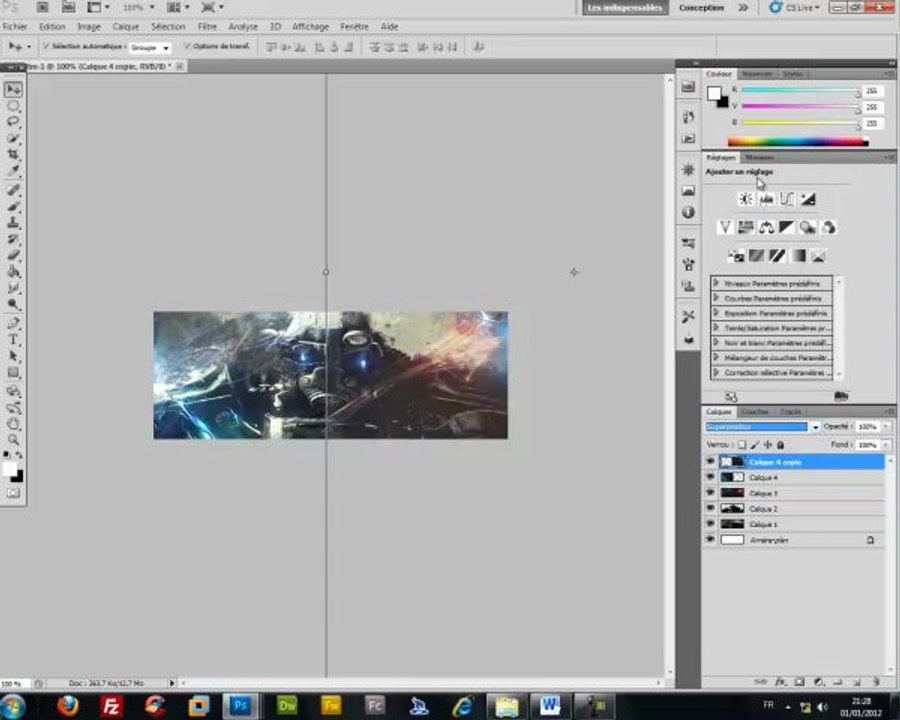Add a Photo Filter adjustment icon
Screen dimensions: 900x720
(808, 227)
